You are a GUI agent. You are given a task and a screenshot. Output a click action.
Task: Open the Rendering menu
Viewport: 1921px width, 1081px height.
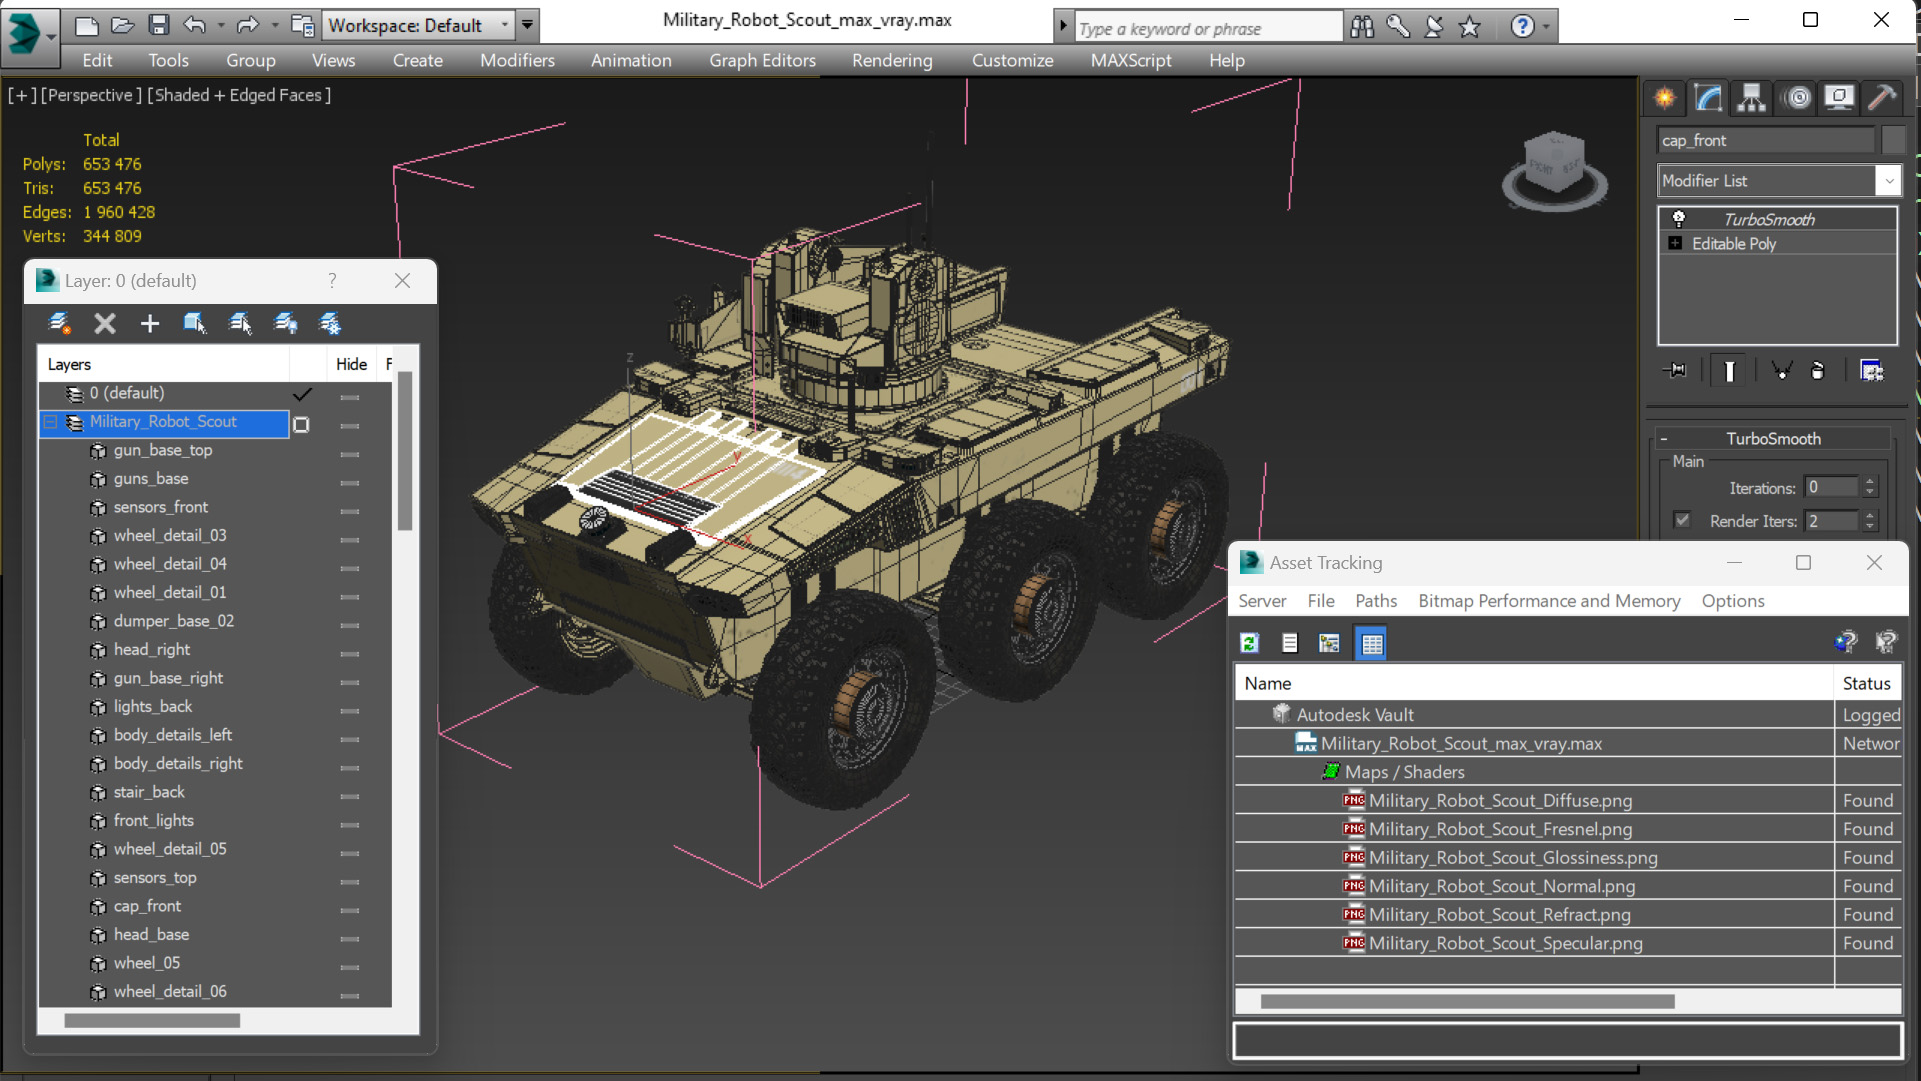pos(892,60)
